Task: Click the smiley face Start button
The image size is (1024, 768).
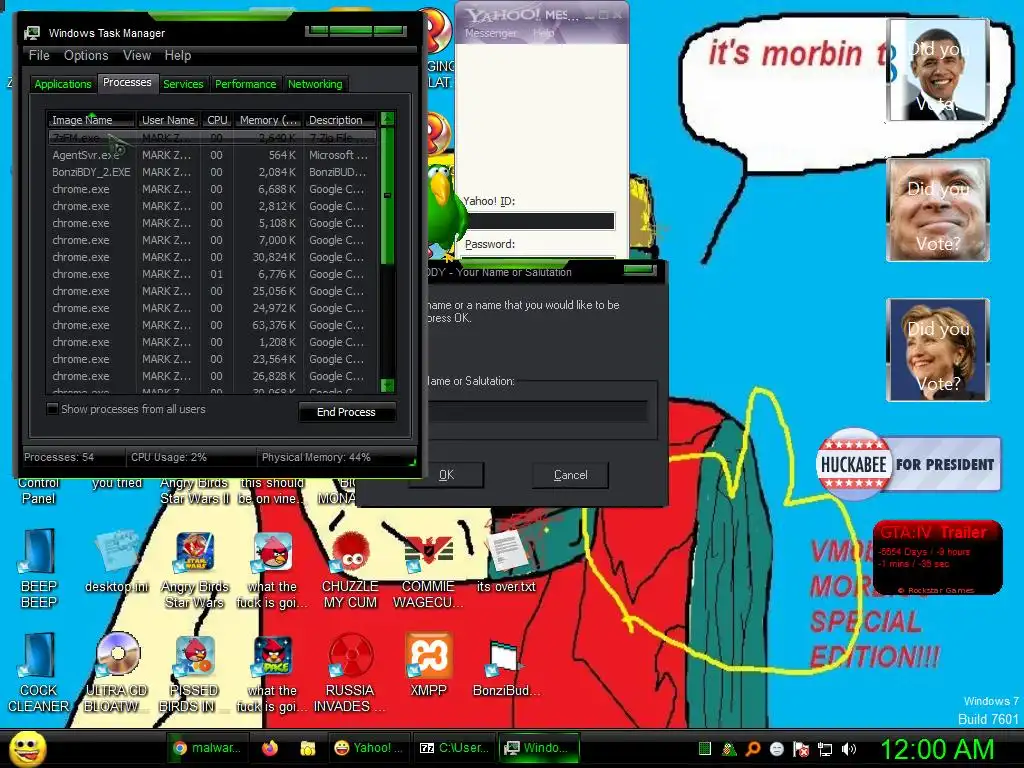Action: click(27, 748)
